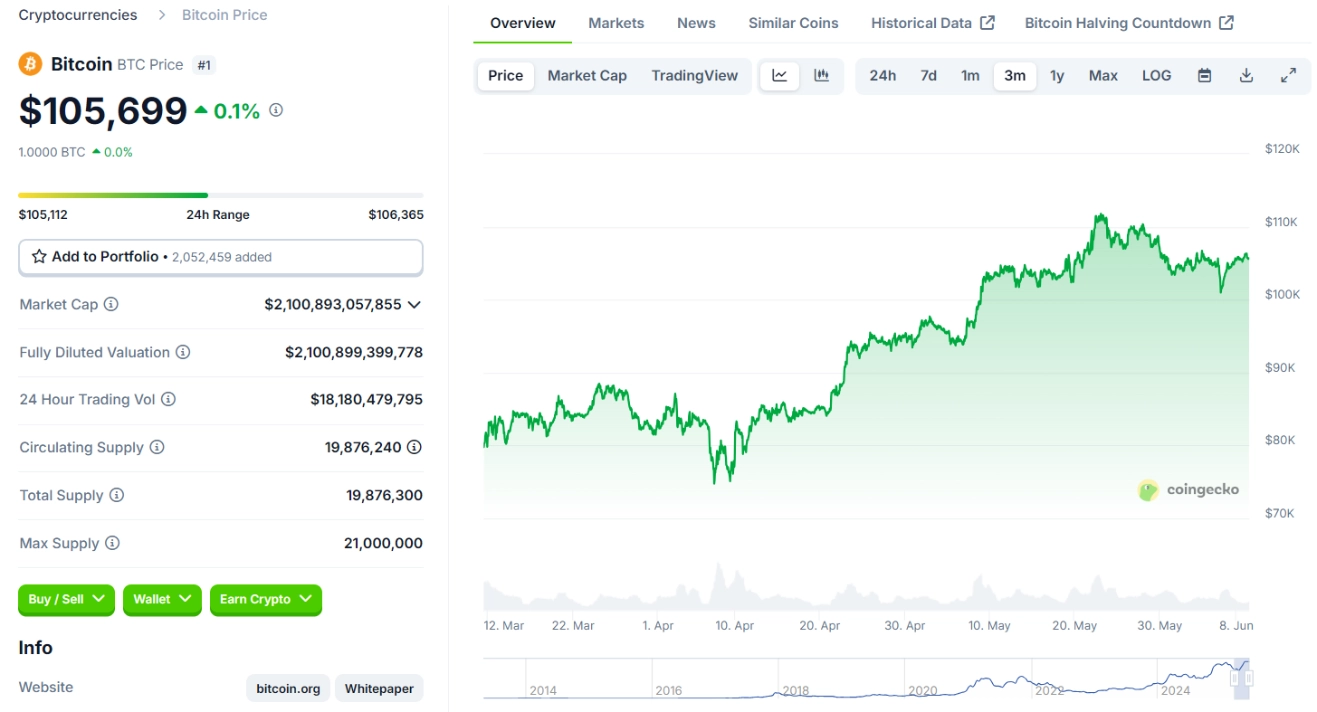The height and width of the screenshot is (712, 1317).
Task: Select the TradingView chart mode
Action: [x=695, y=76]
